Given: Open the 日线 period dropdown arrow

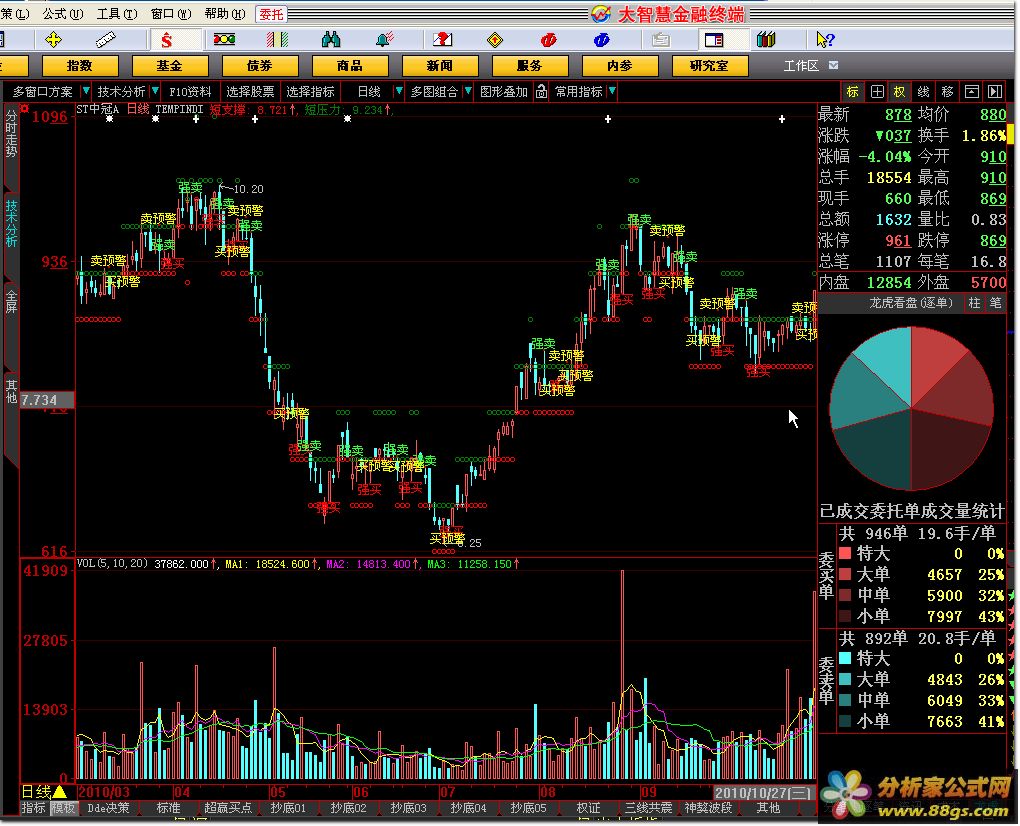Looking at the screenshot, I should click(x=399, y=92).
